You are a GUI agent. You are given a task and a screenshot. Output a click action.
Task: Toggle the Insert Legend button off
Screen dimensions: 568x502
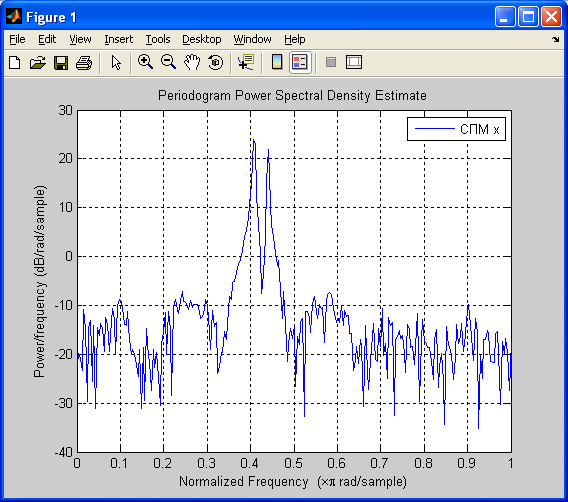(300, 62)
